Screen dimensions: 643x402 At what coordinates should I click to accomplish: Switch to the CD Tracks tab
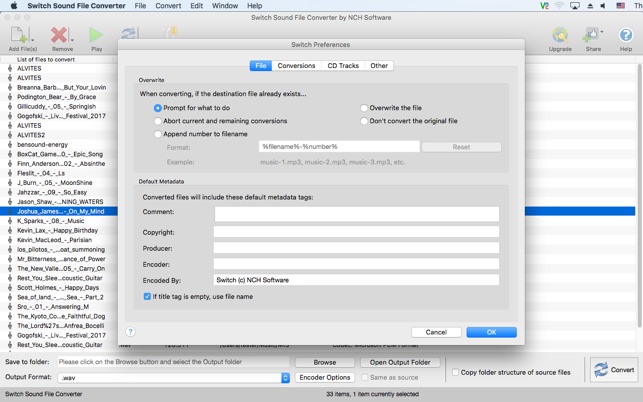click(343, 66)
